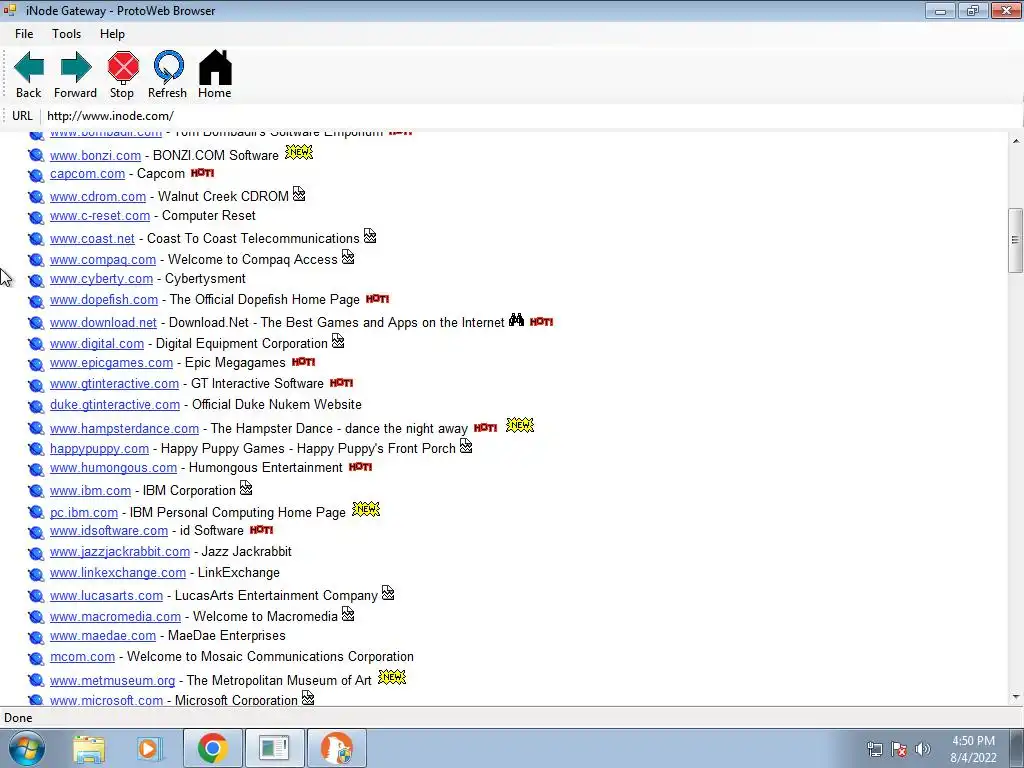Viewport: 1024px width, 768px height.
Task: Visit www.metmuseum.org link
Action: pos(112,680)
